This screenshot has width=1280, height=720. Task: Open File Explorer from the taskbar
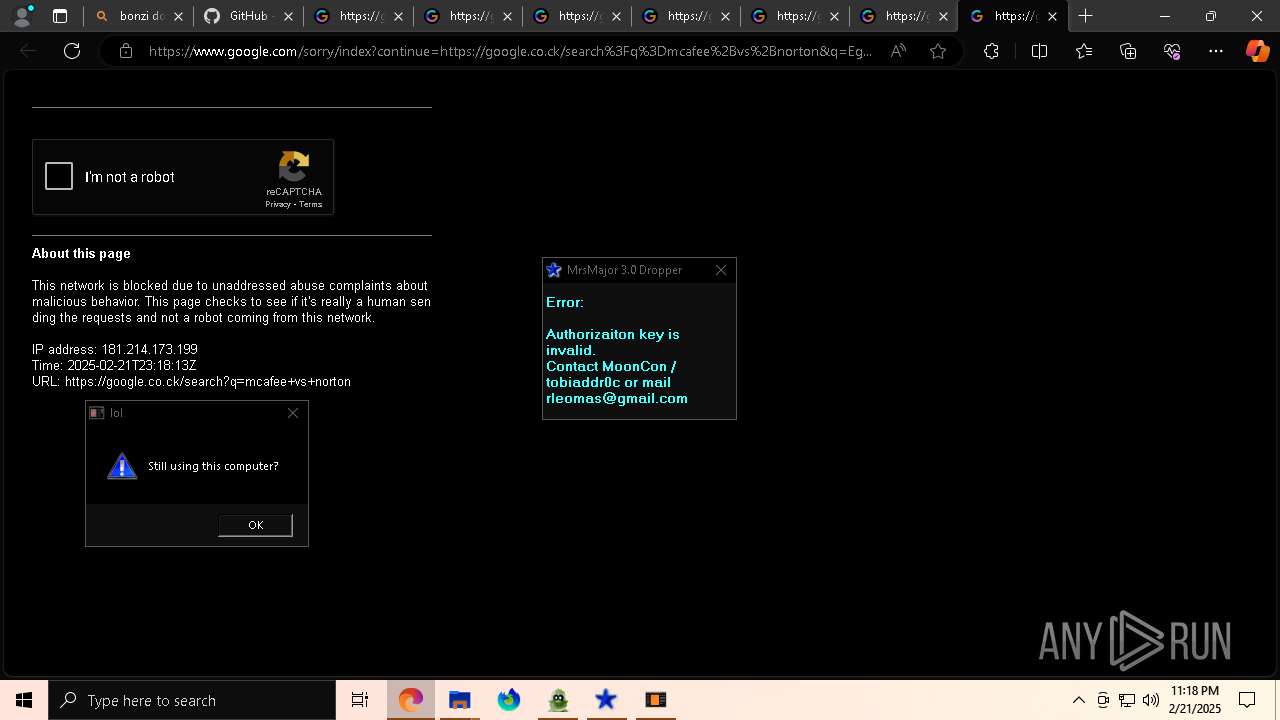[459, 700]
